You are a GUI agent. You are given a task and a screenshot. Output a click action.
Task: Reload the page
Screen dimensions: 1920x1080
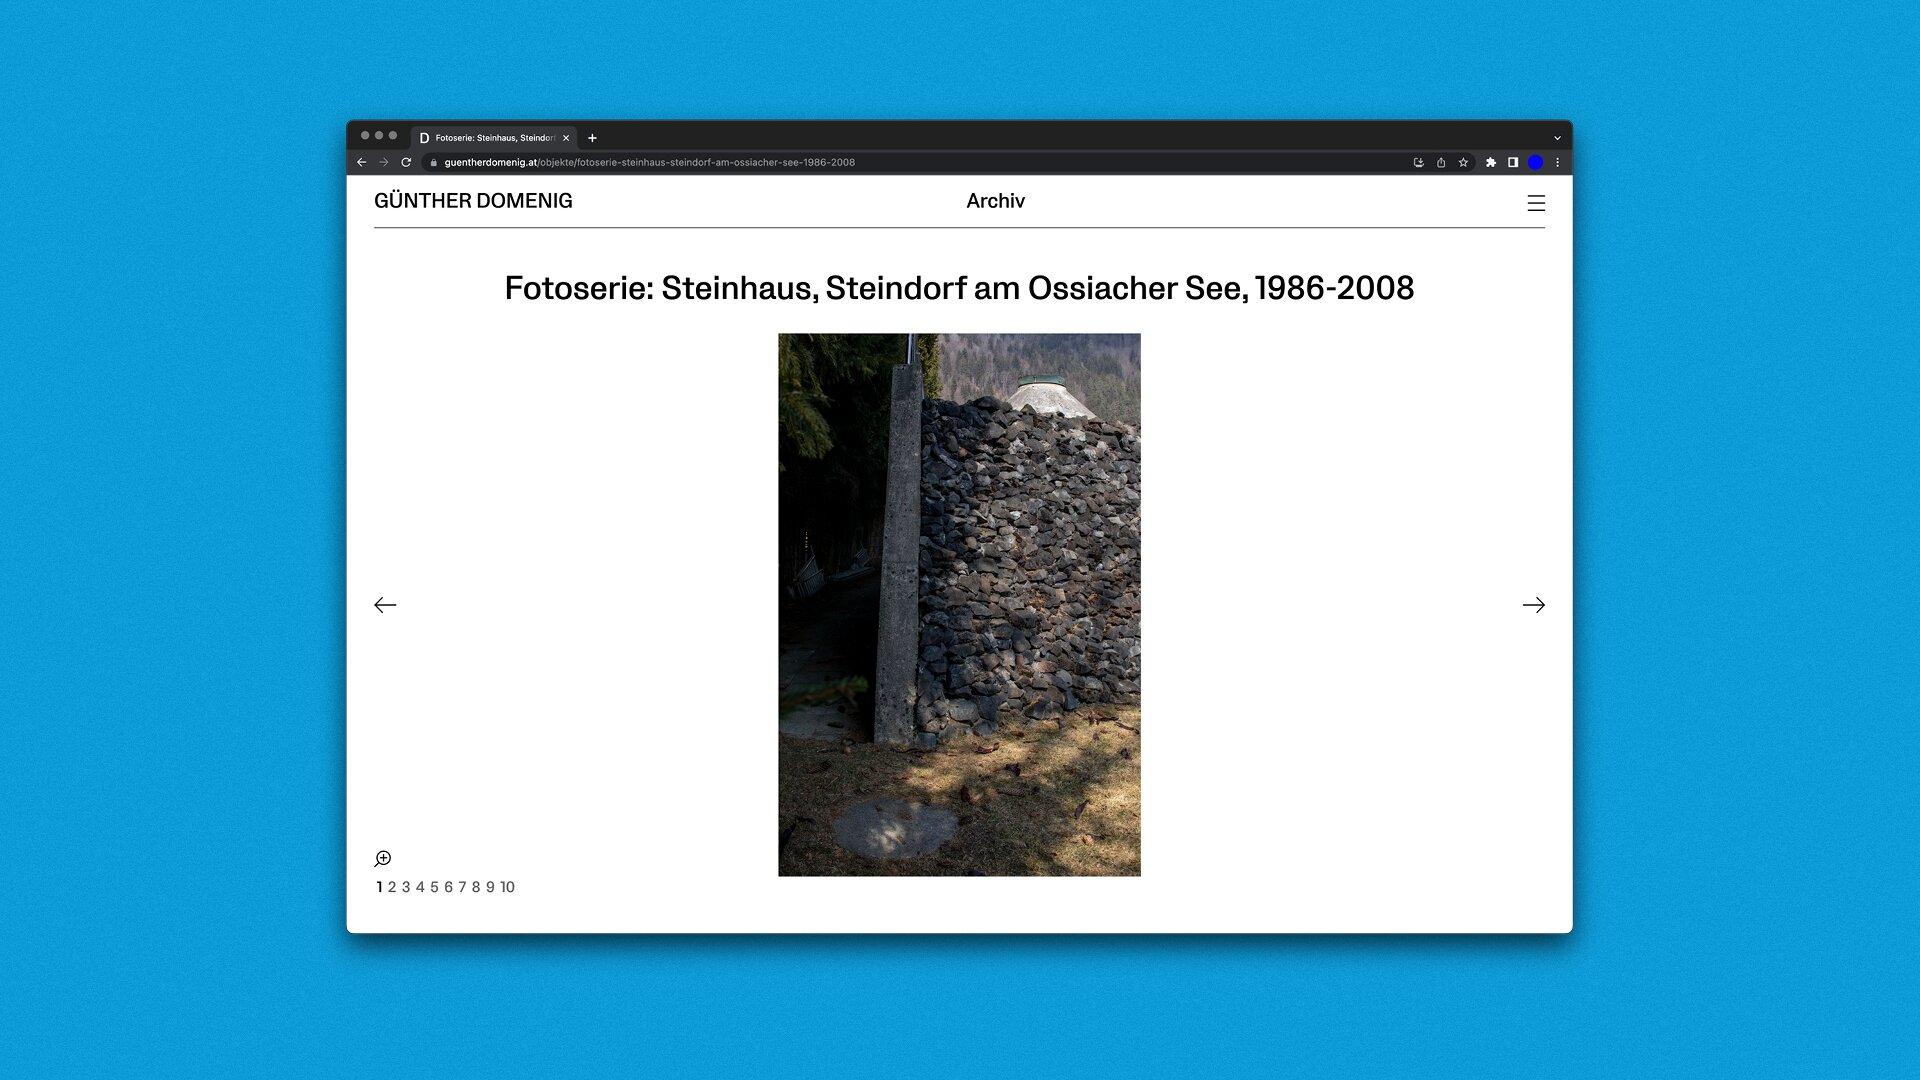tap(406, 162)
